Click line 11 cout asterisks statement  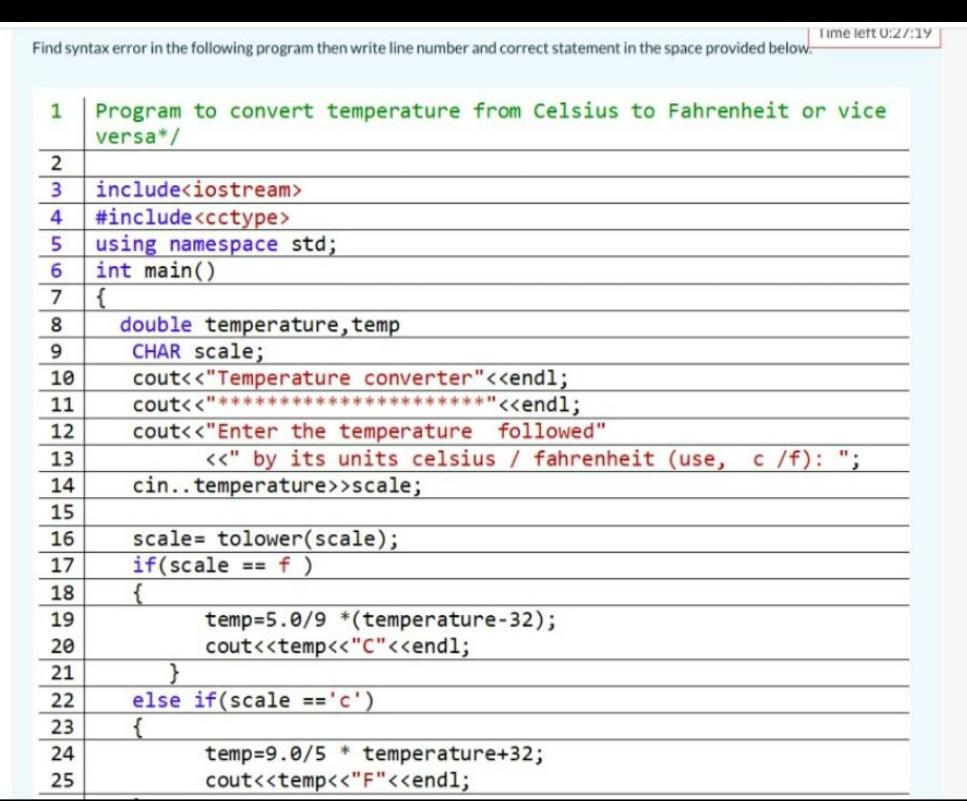click(356, 405)
